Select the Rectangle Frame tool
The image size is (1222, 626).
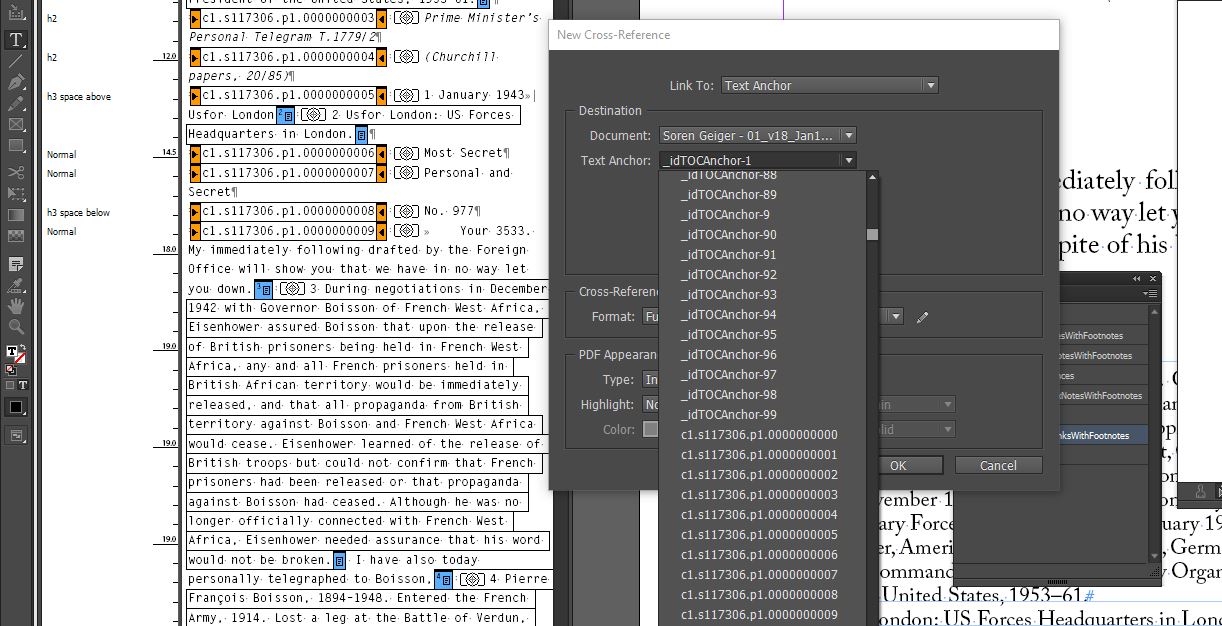[x=16, y=124]
